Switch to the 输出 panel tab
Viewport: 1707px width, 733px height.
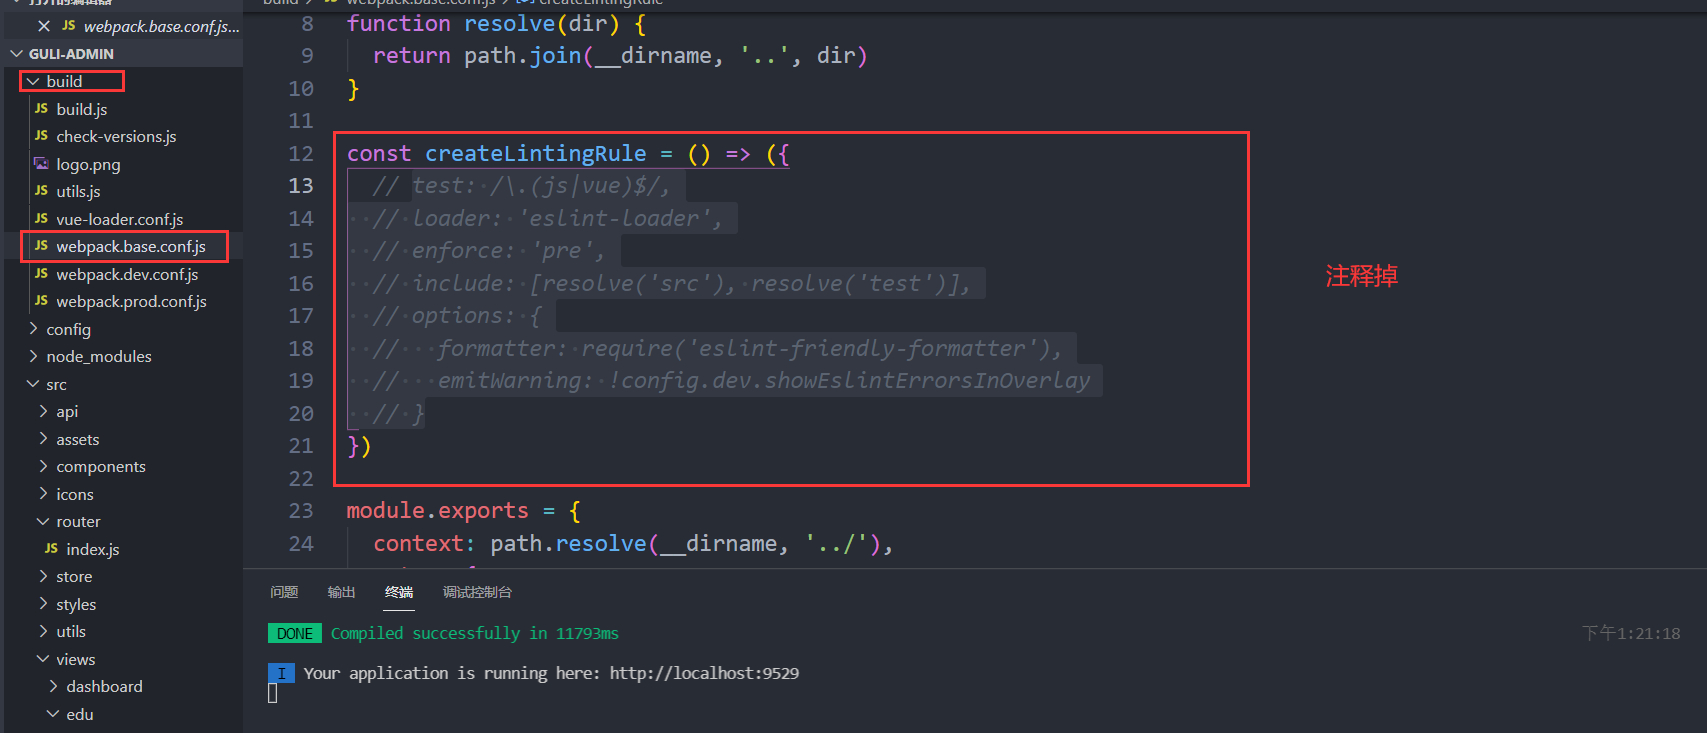(341, 592)
